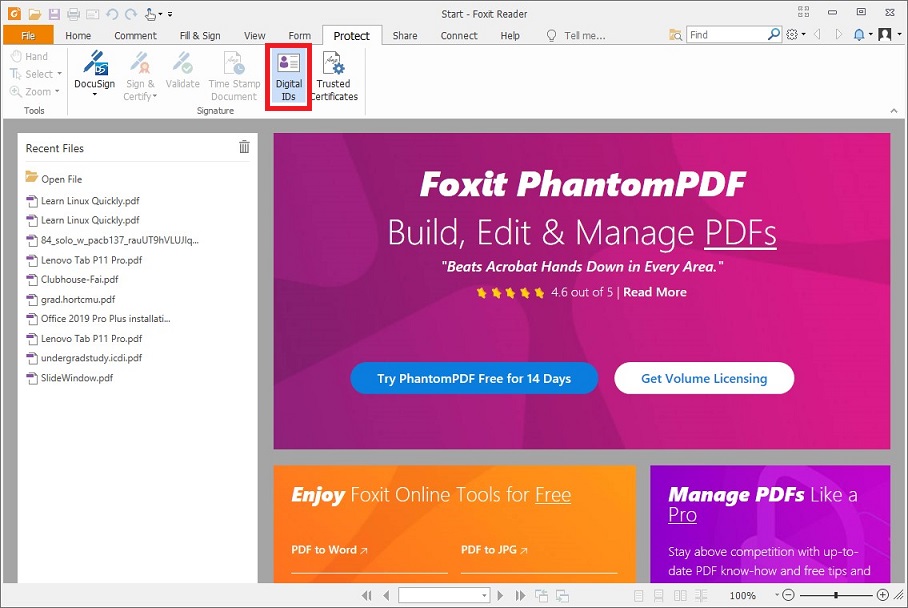
Task: Switch to the Comment tab
Action: pos(136,35)
